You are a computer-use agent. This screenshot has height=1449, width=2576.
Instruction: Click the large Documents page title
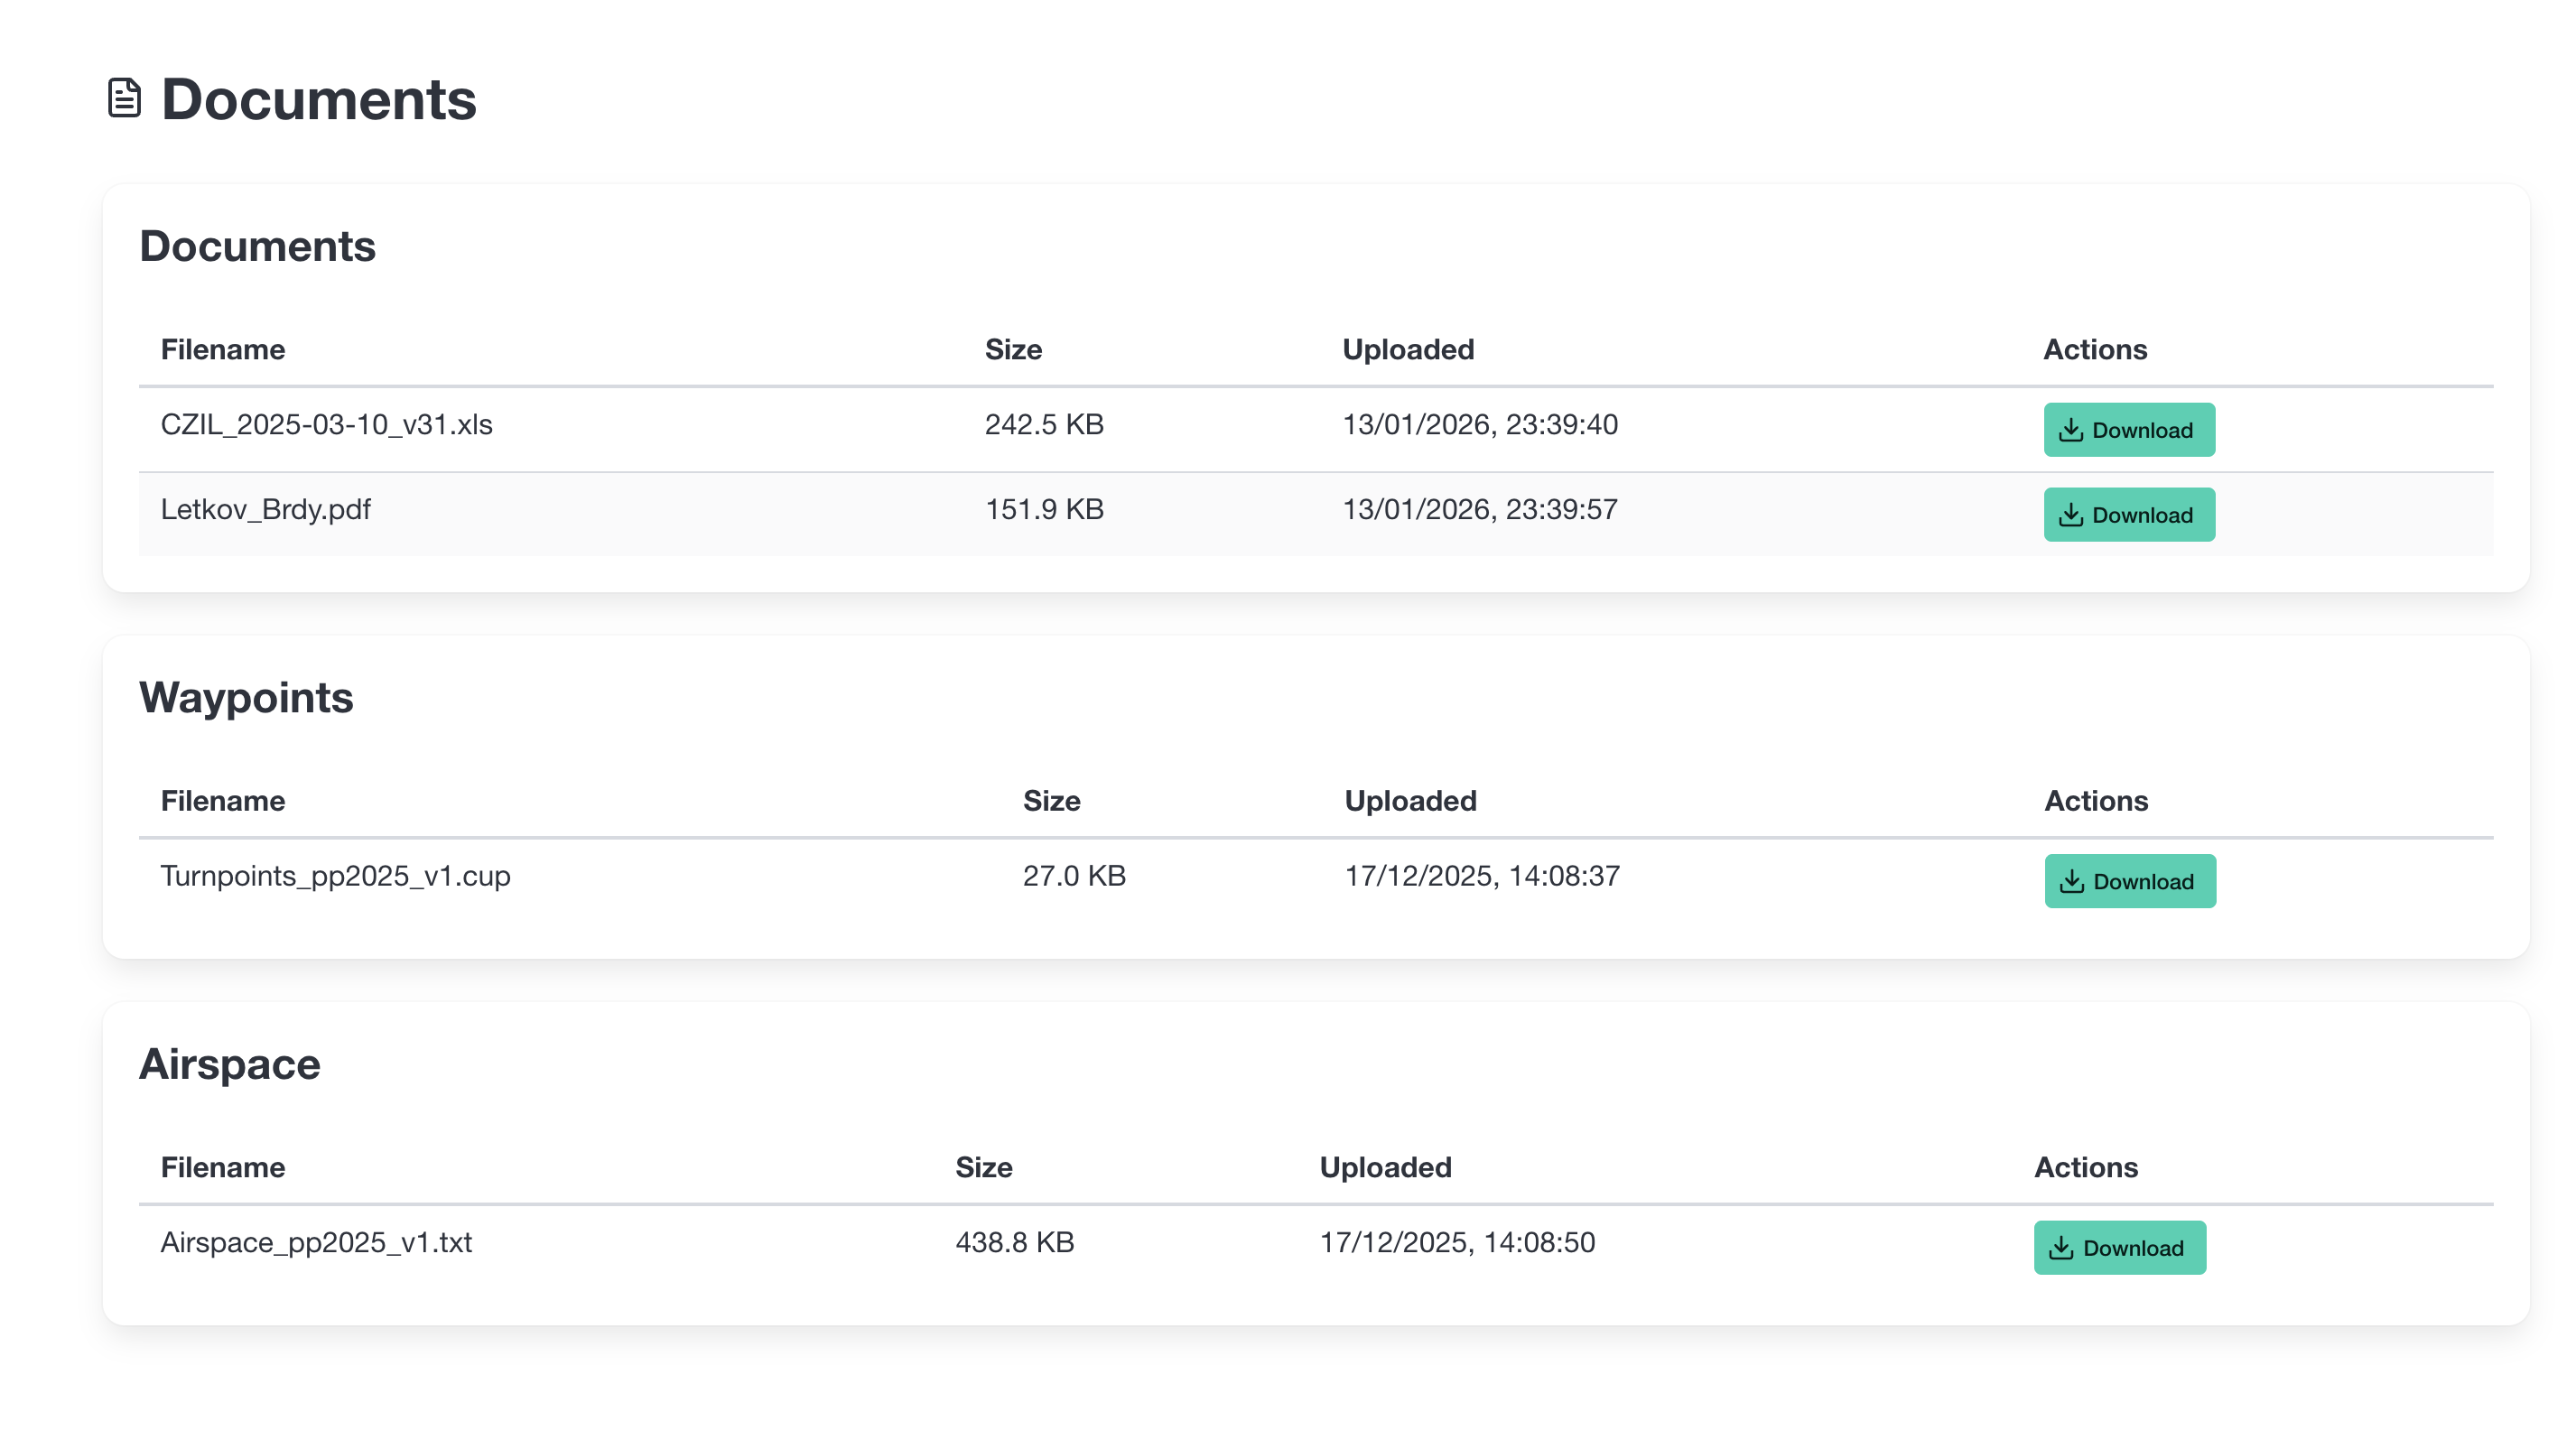tap(318, 99)
